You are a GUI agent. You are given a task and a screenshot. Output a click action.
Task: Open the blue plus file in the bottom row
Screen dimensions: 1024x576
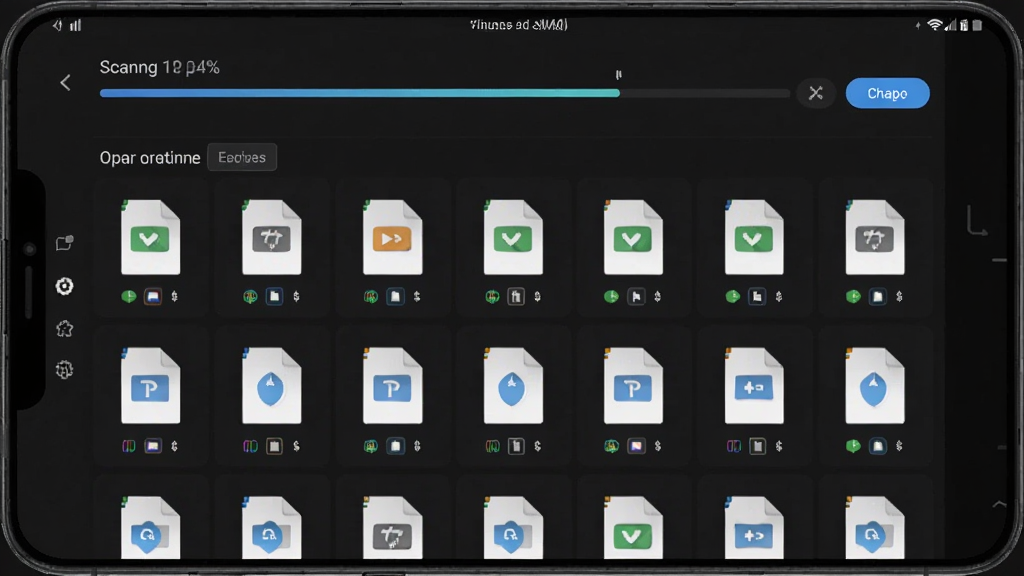click(754, 528)
